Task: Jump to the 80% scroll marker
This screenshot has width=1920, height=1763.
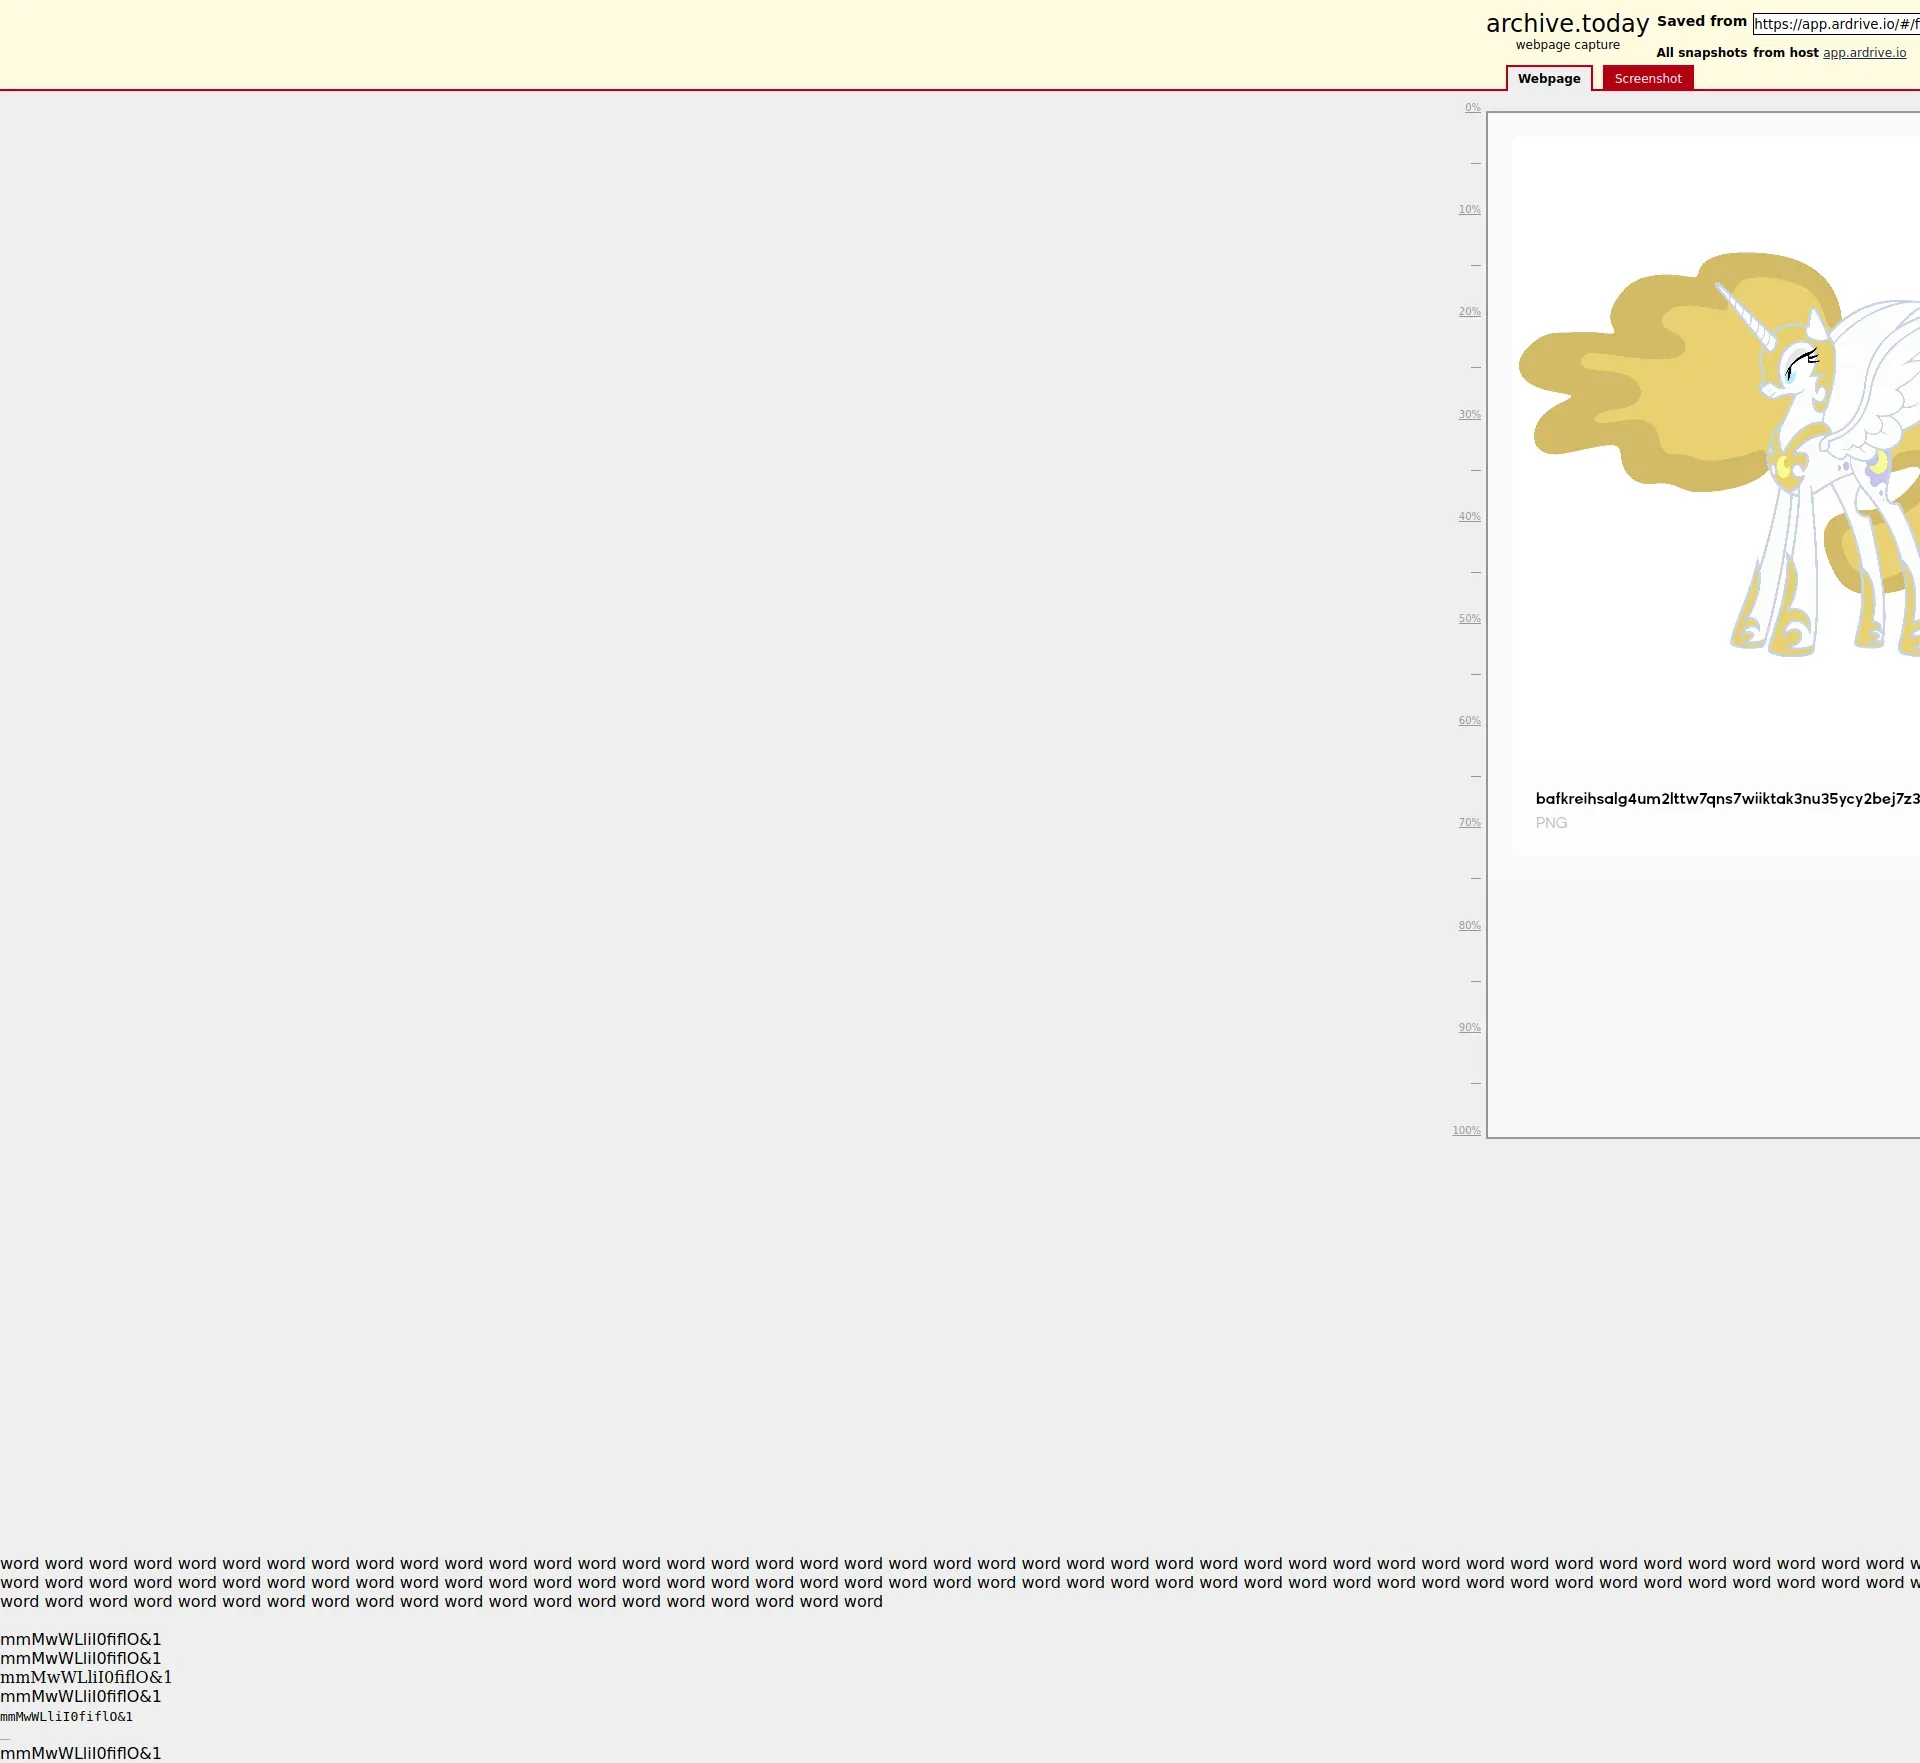Action: click(1469, 926)
